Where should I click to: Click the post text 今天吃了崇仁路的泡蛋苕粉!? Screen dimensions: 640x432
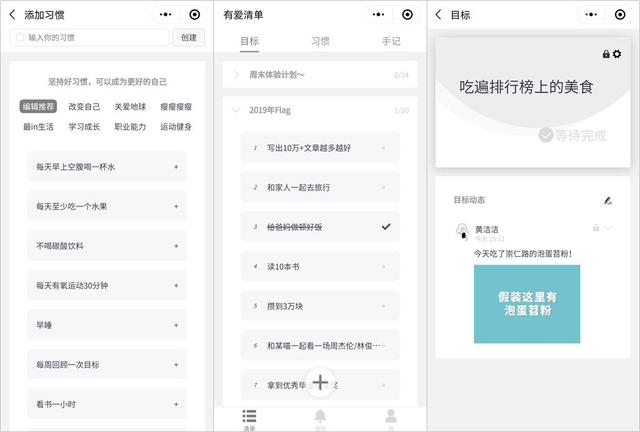point(523,254)
